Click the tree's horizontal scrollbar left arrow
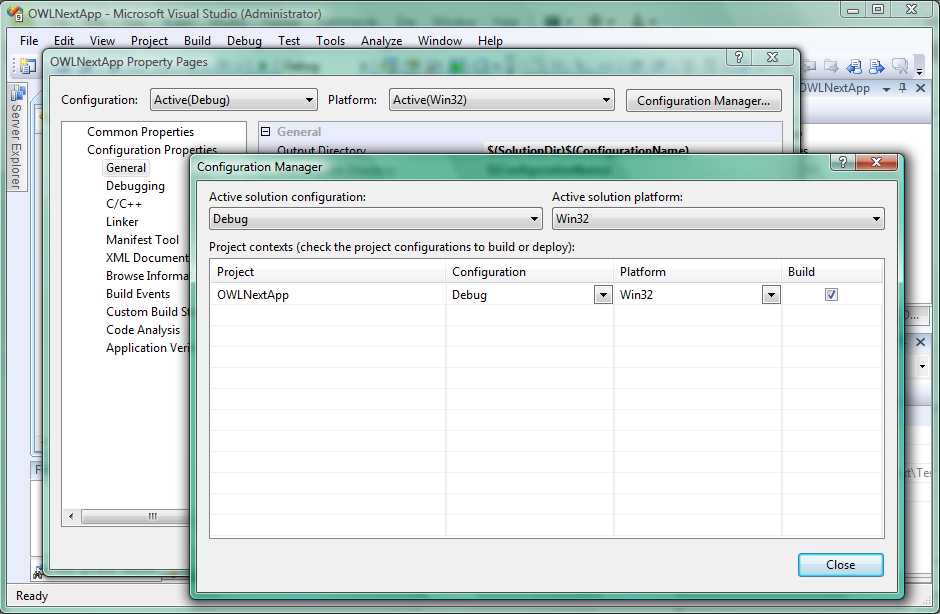 tap(71, 516)
